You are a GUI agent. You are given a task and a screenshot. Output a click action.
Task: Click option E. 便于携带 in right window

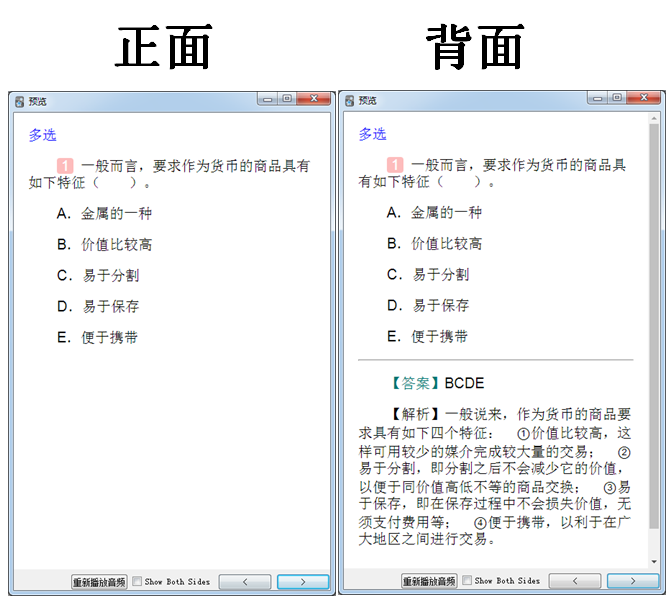(427, 337)
